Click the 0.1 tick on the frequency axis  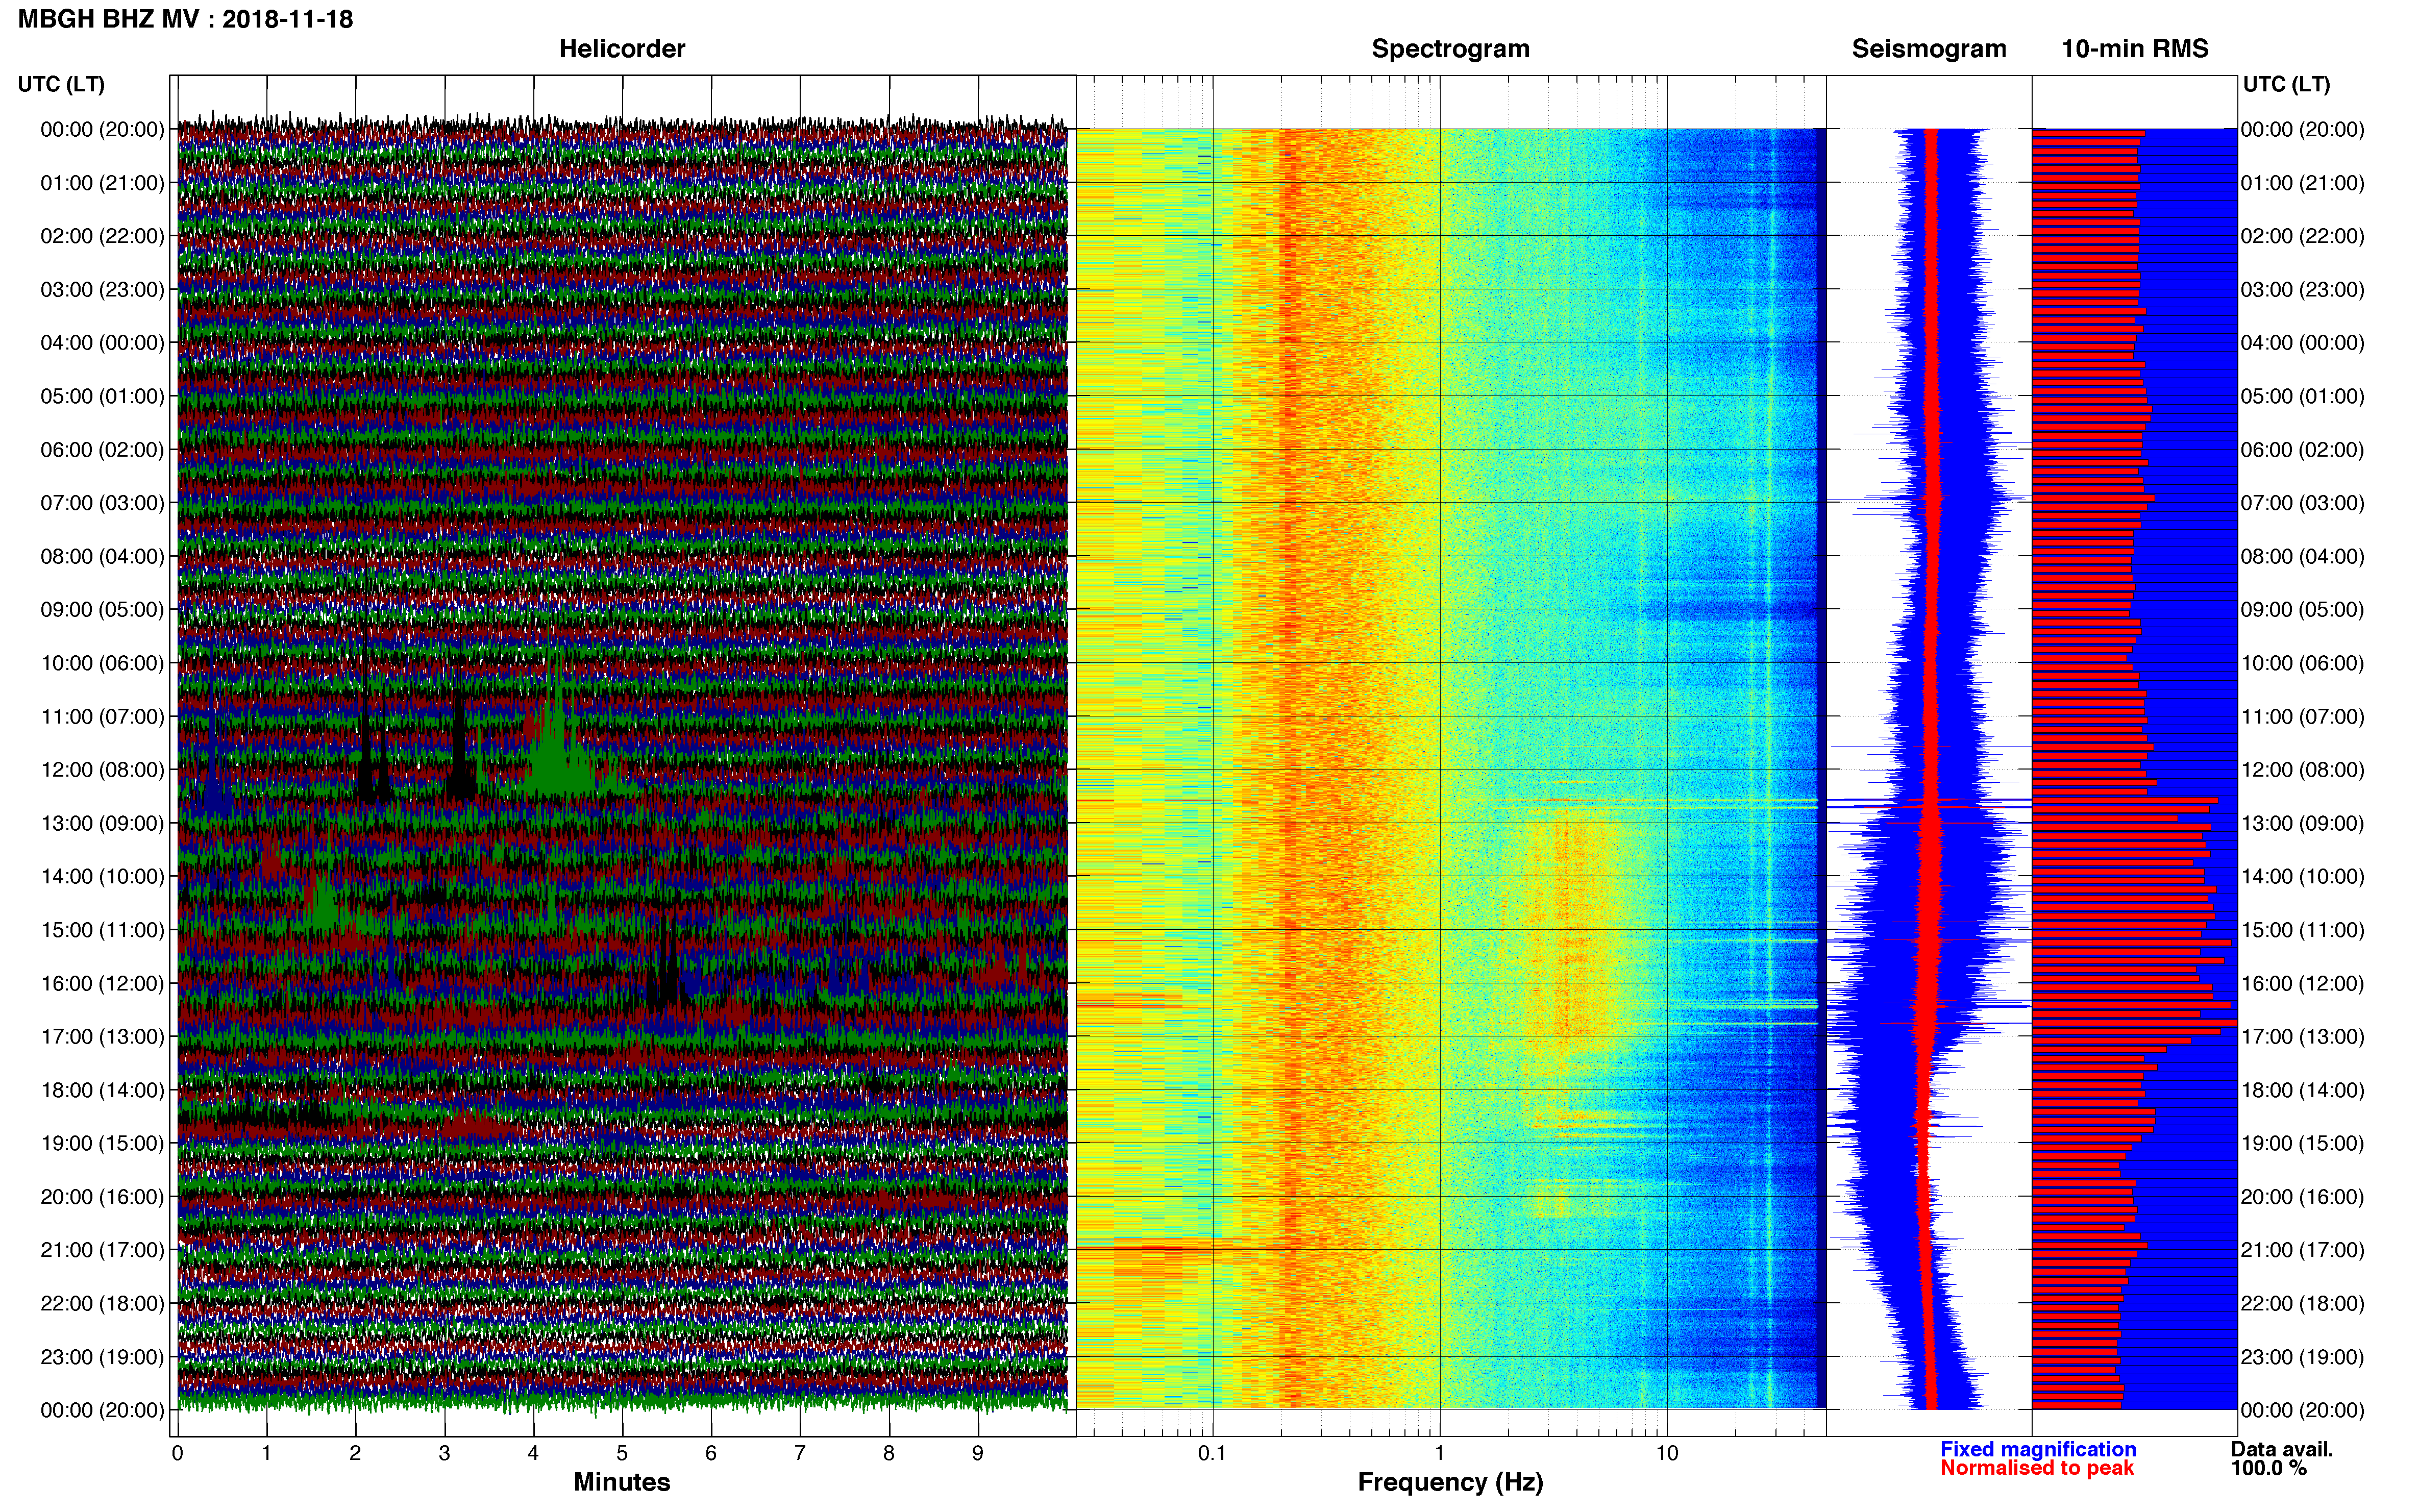pyautogui.click(x=1212, y=1454)
